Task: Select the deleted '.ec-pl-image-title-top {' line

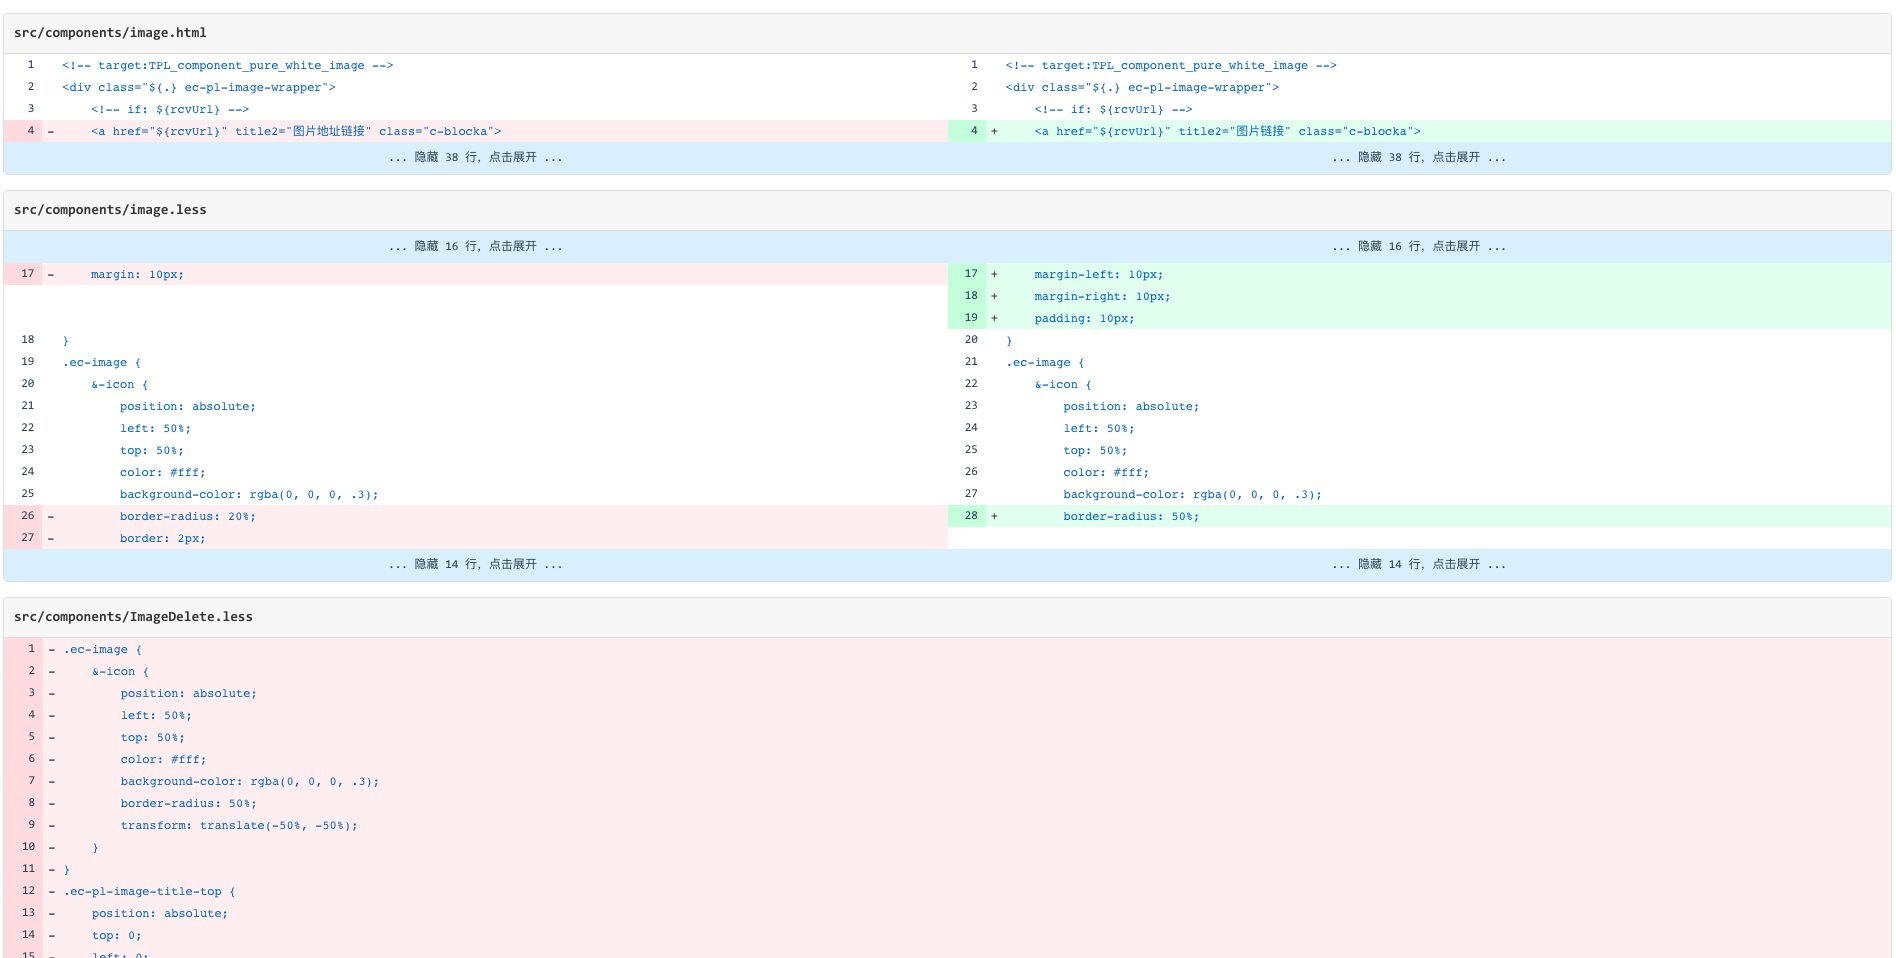Action: (146, 891)
